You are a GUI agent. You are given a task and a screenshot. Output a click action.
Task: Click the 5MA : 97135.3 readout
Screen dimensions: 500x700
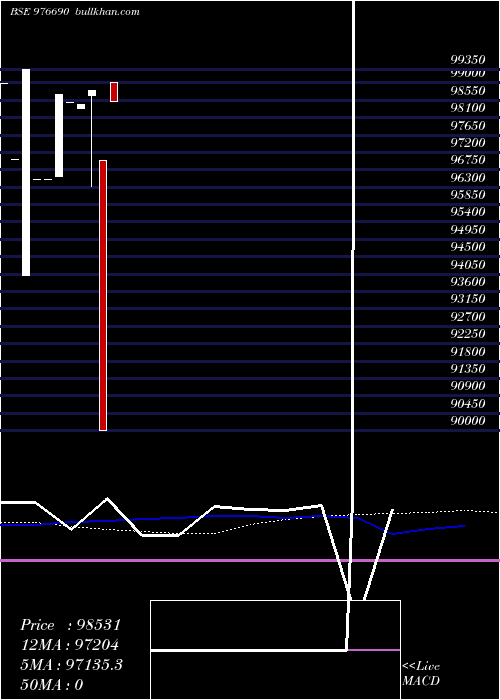pos(71,665)
